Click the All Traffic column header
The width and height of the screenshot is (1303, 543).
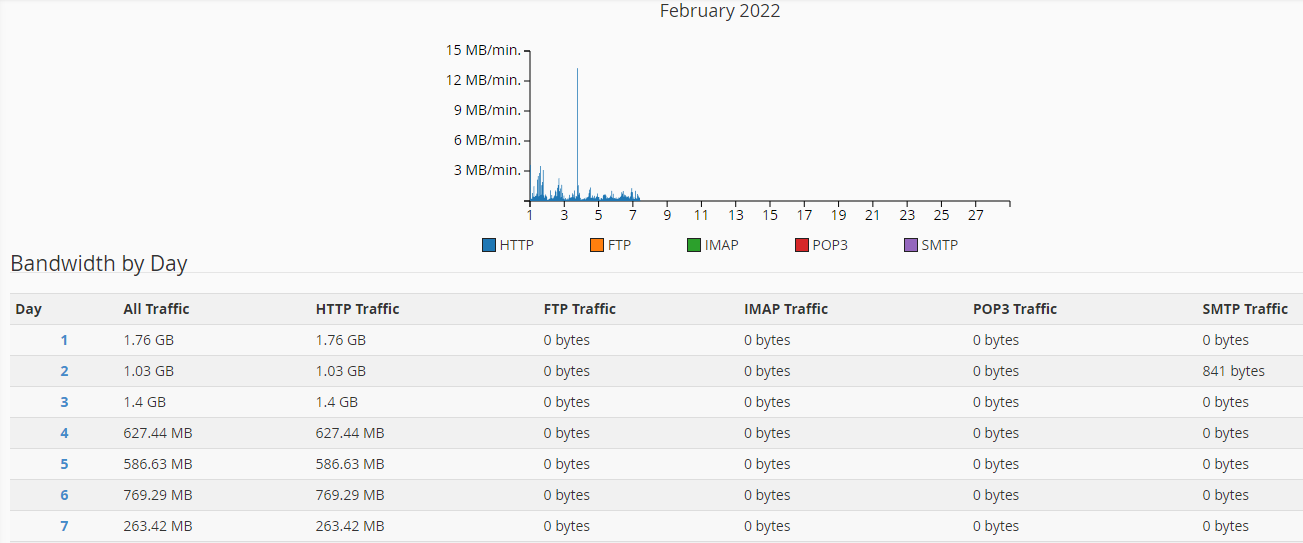pyautogui.click(x=156, y=309)
